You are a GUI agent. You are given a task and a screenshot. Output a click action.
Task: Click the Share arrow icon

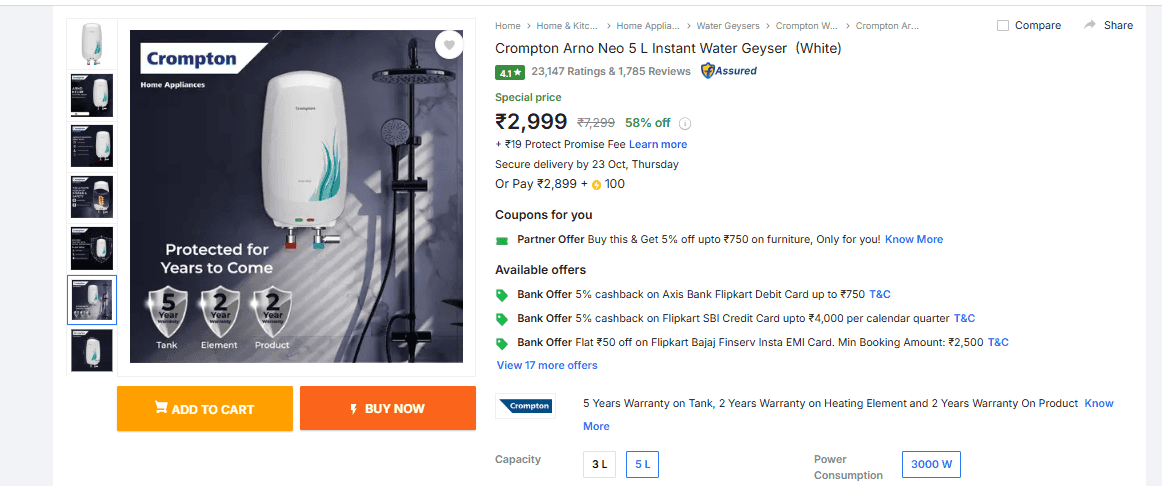pos(1090,25)
